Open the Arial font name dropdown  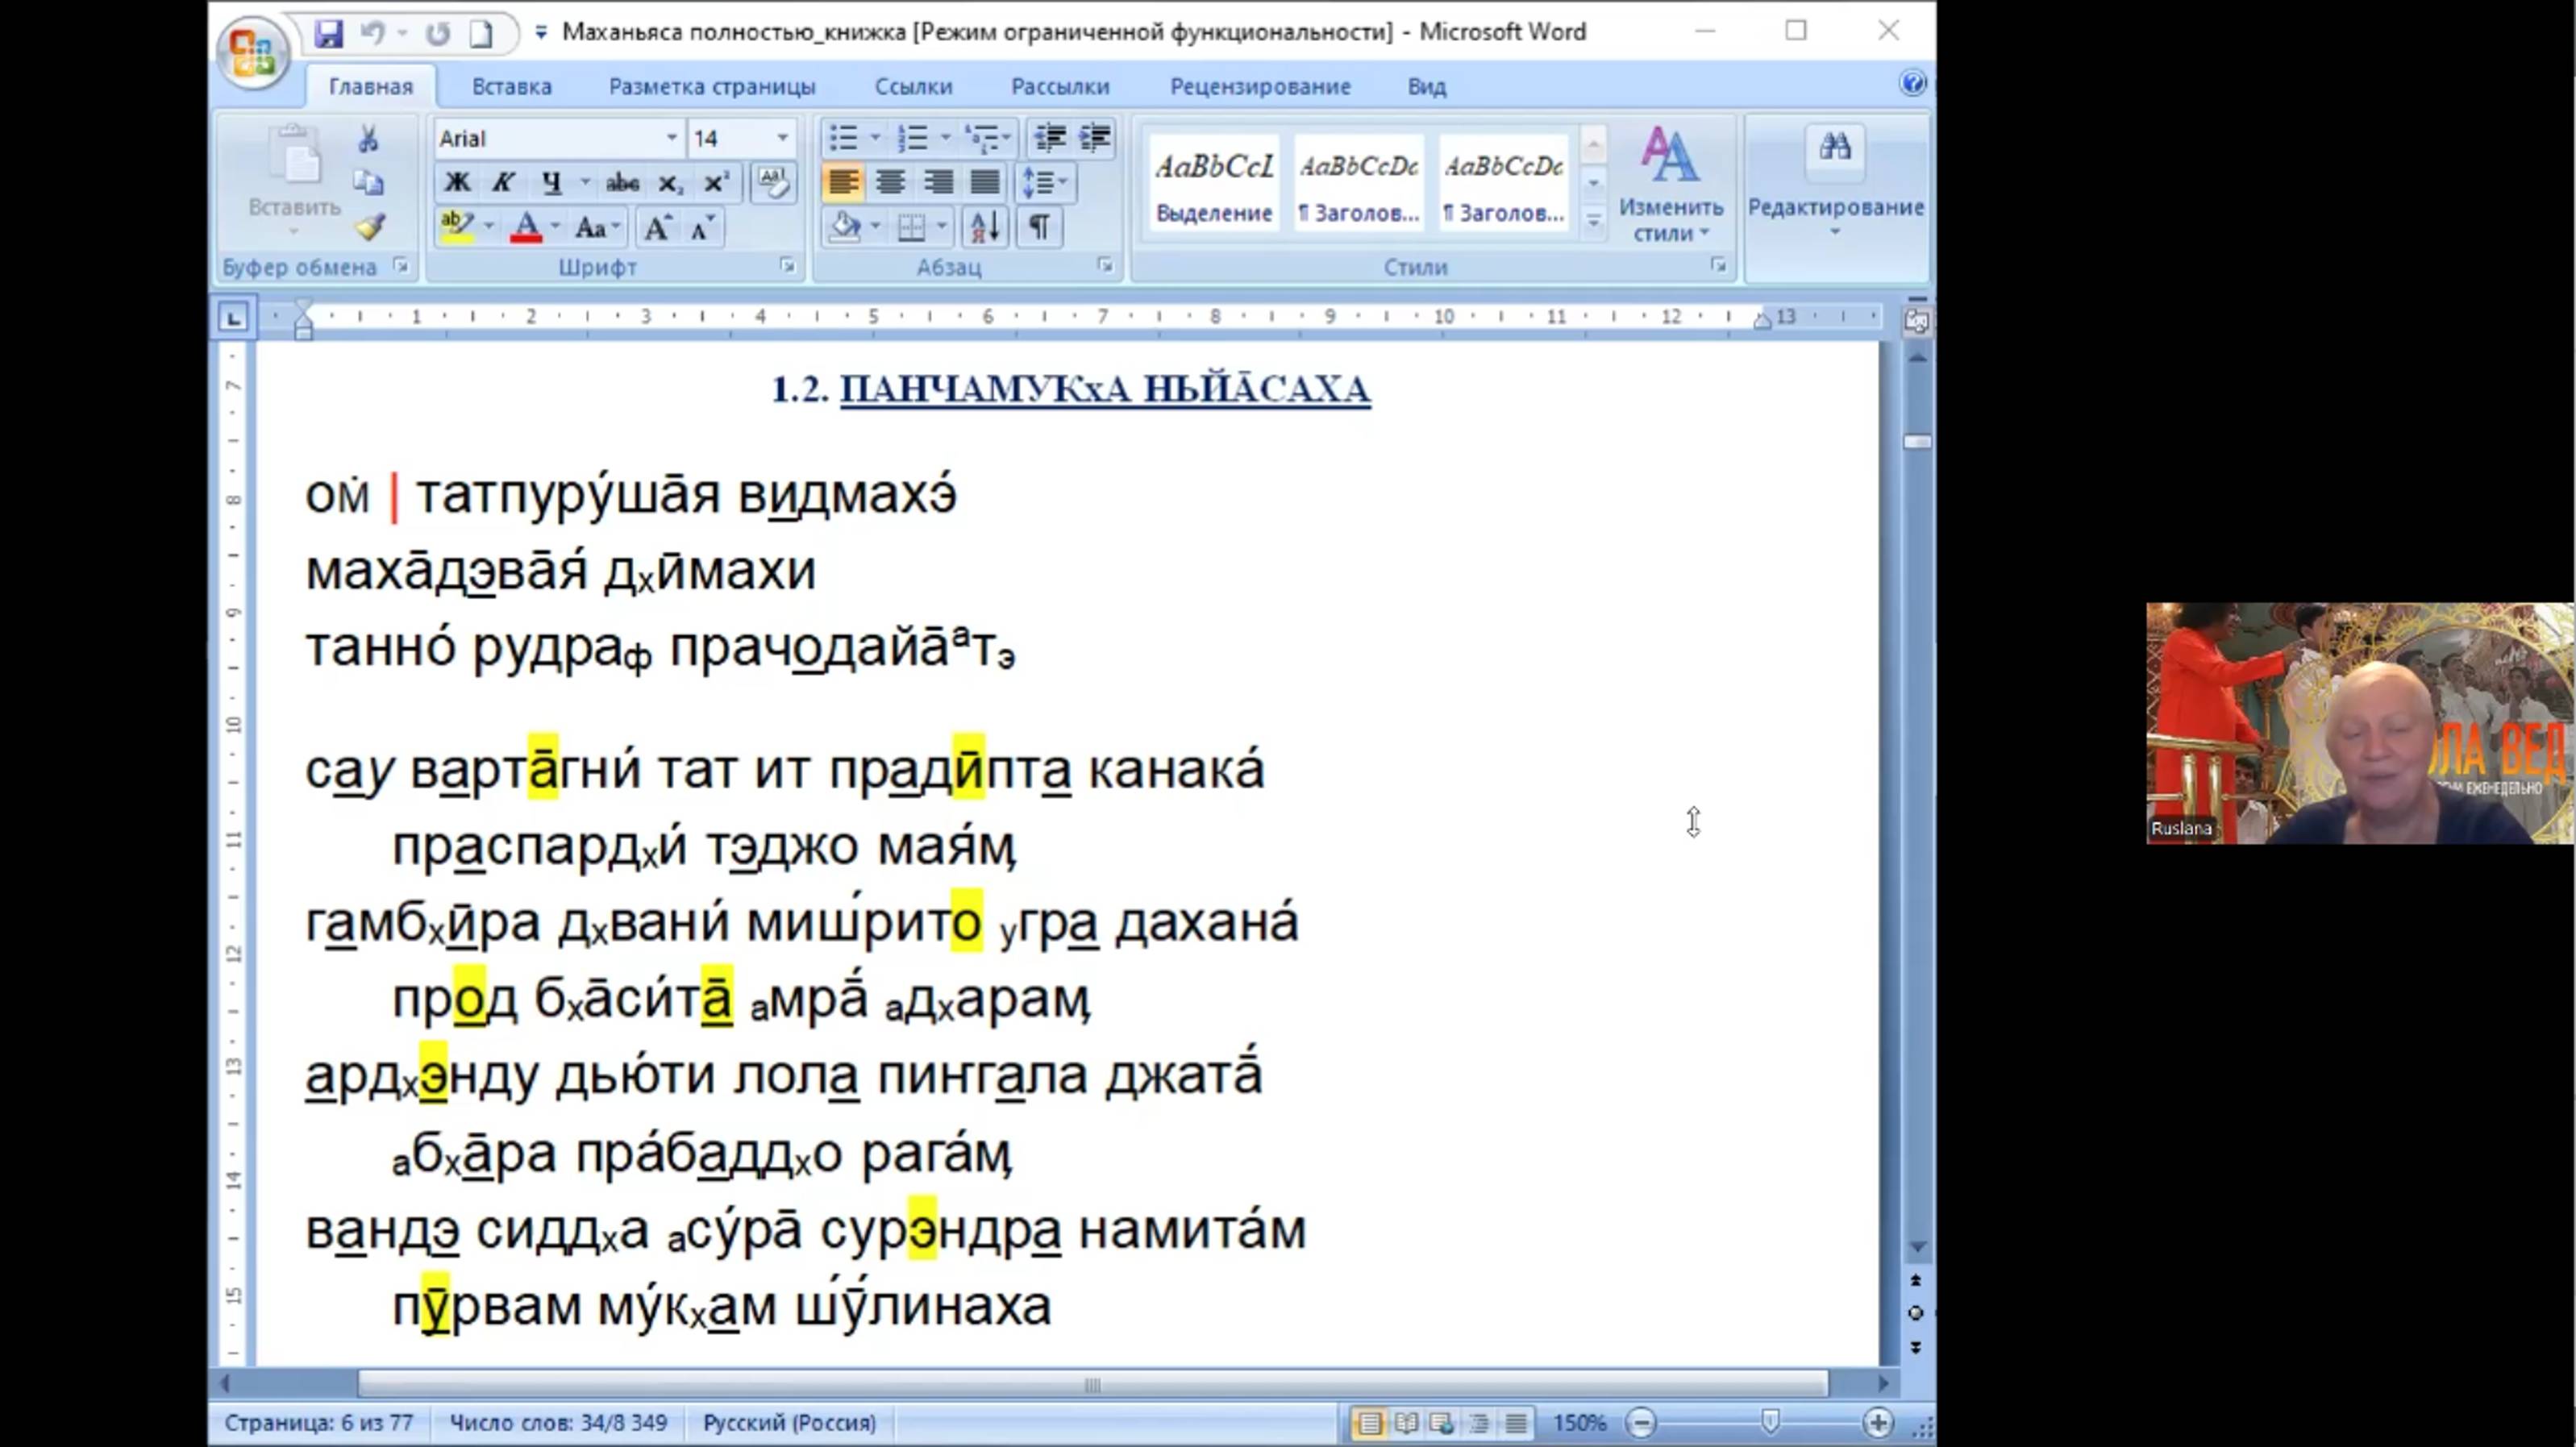point(672,138)
